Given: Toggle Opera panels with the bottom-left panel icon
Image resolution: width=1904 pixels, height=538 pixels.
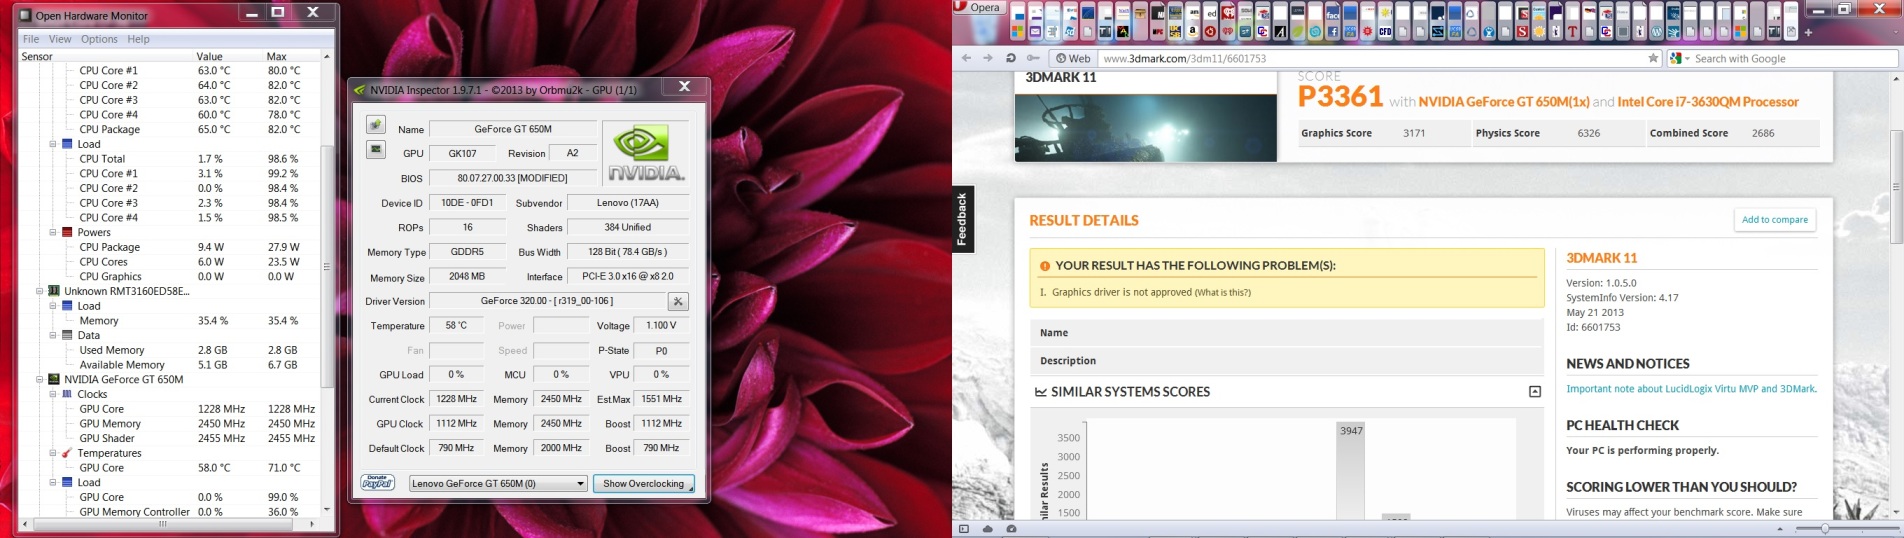Looking at the screenshot, I should pyautogui.click(x=964, y=529).
